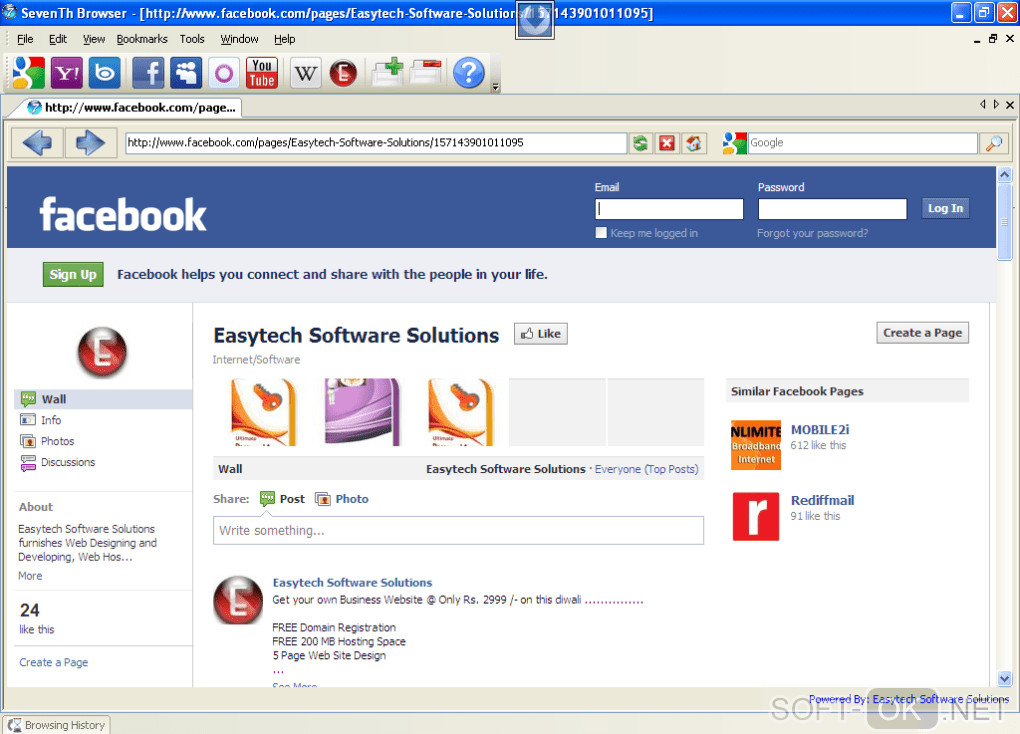Open Everyone (Top Posts) filter
Viewport: 1020px width, 734px height.
[x=647, y=469]
